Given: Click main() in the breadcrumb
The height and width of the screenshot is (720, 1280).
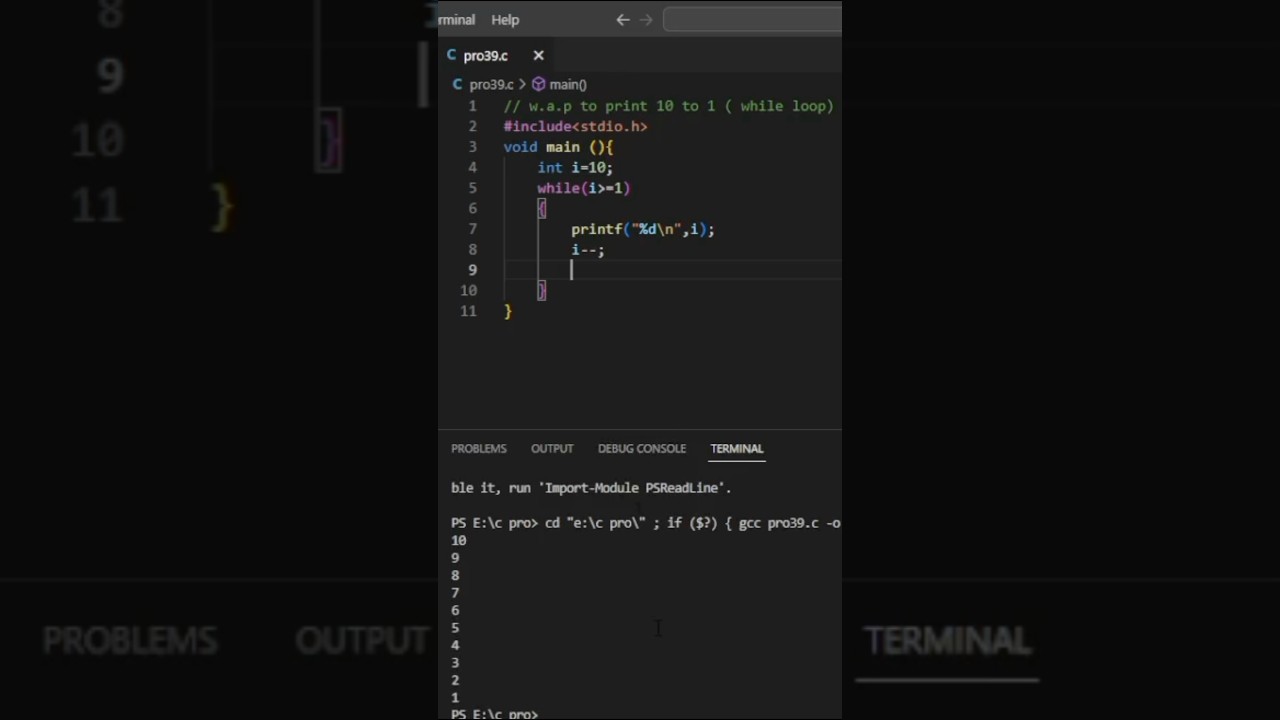Looking at the screenshot, I should click(x=568, y=85).
